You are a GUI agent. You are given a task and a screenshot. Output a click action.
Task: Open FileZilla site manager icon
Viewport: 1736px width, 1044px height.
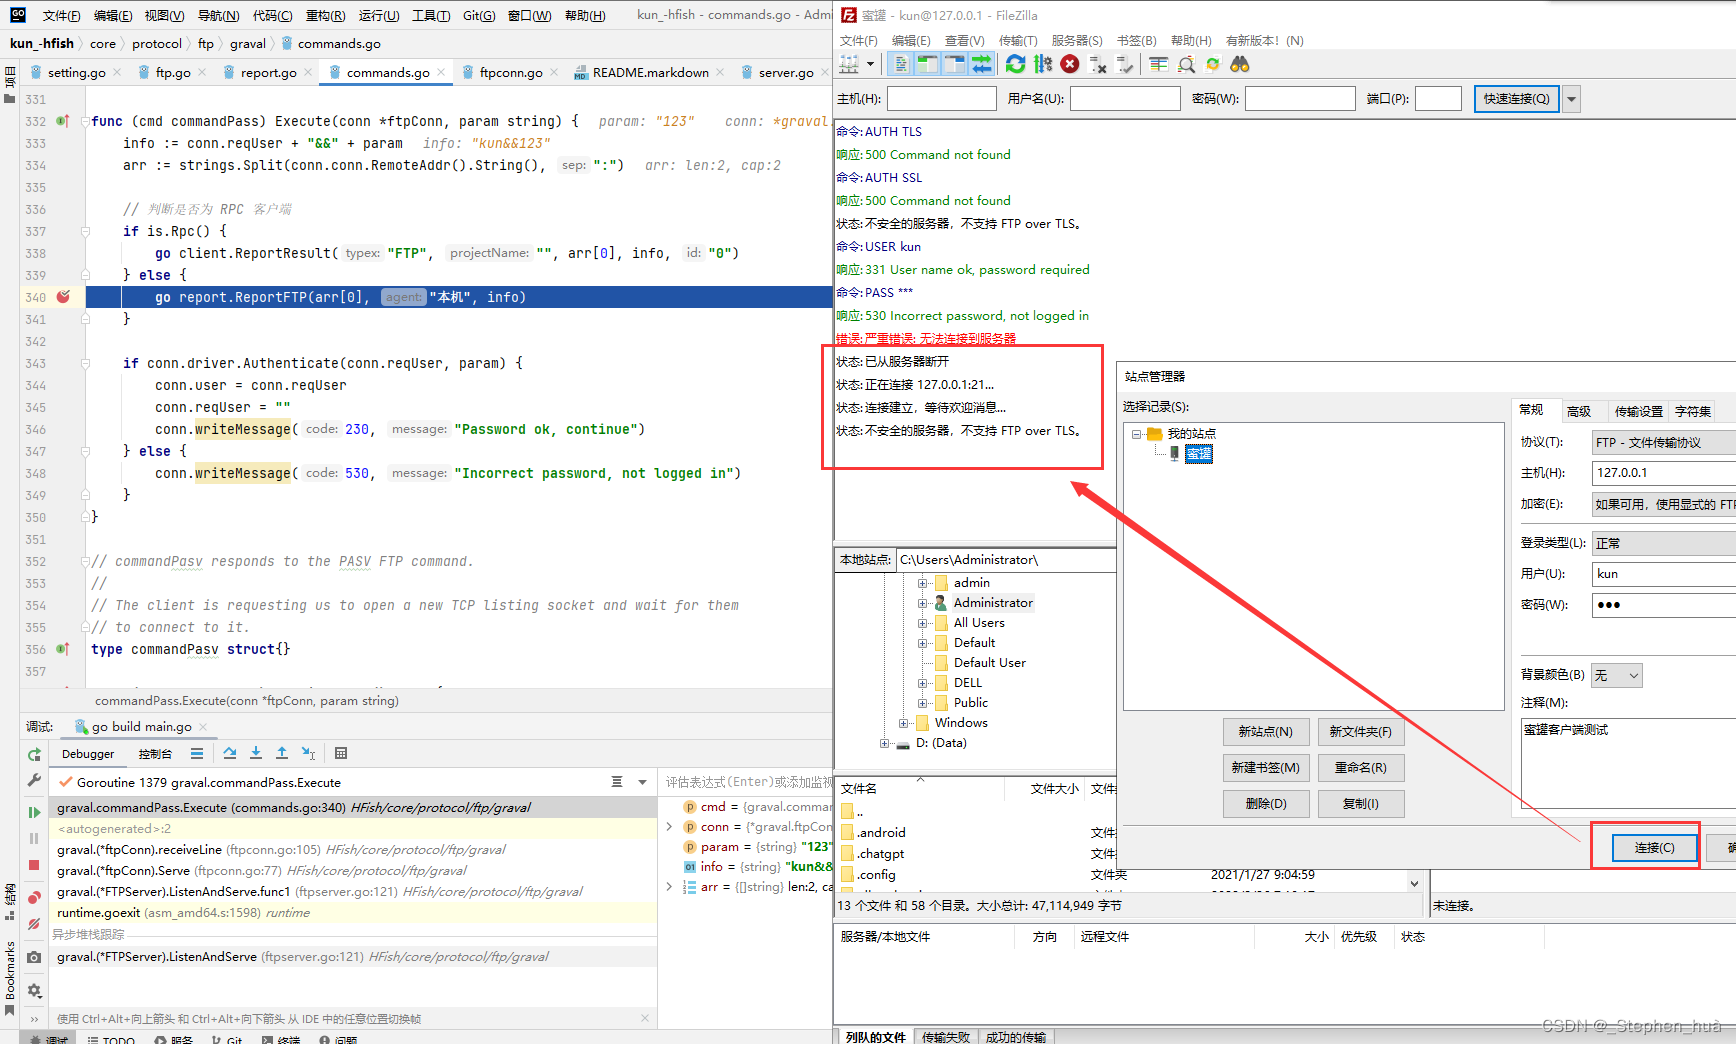coord(849,64)
